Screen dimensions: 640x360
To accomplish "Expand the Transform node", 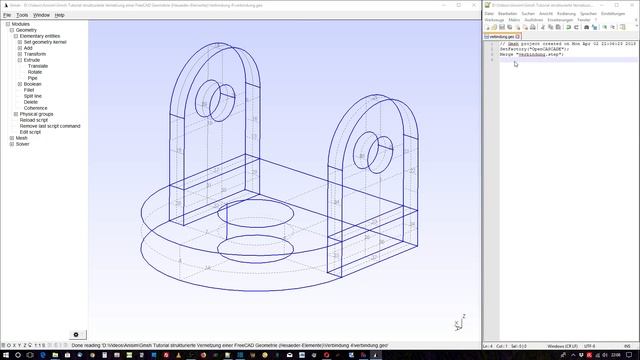I will [20, 54].
